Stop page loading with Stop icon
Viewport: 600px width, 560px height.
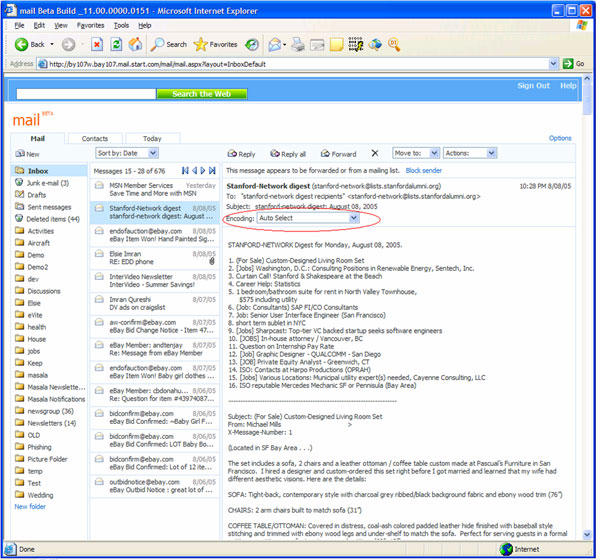pyautogui.click(x=97, y=44)
